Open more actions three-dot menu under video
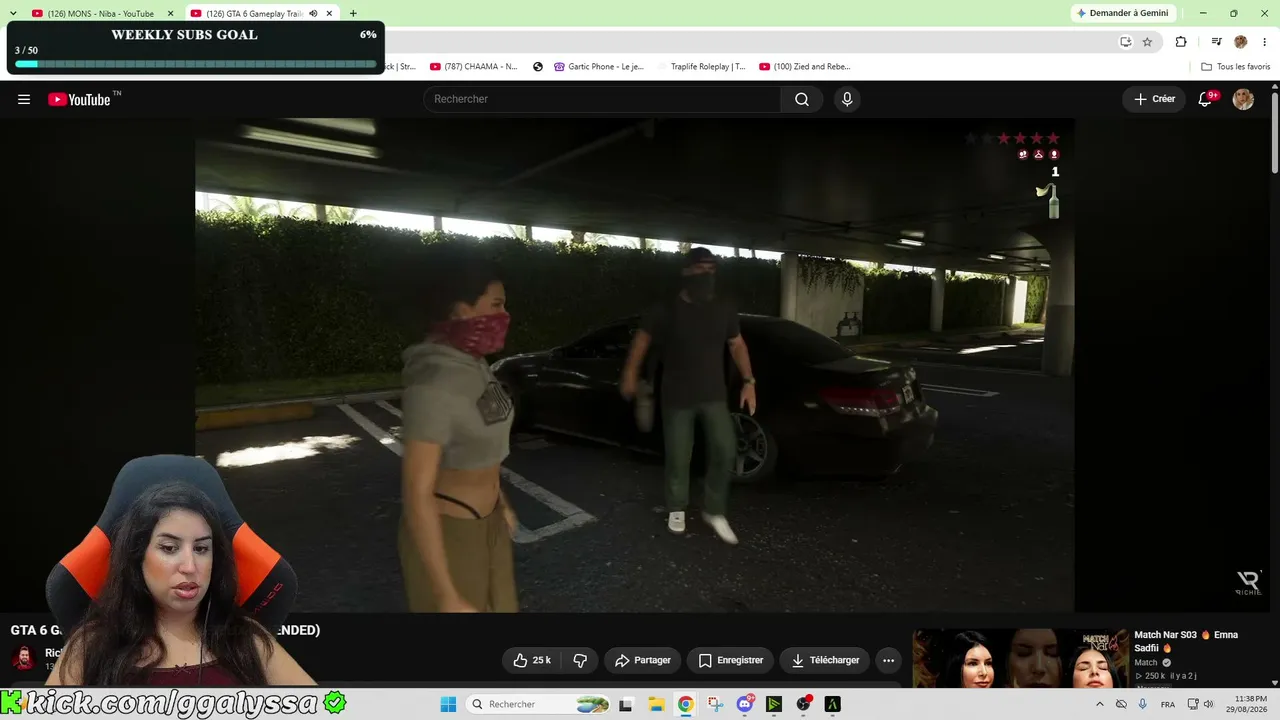This screenshot has width=1280, height=720. point(888,660)
